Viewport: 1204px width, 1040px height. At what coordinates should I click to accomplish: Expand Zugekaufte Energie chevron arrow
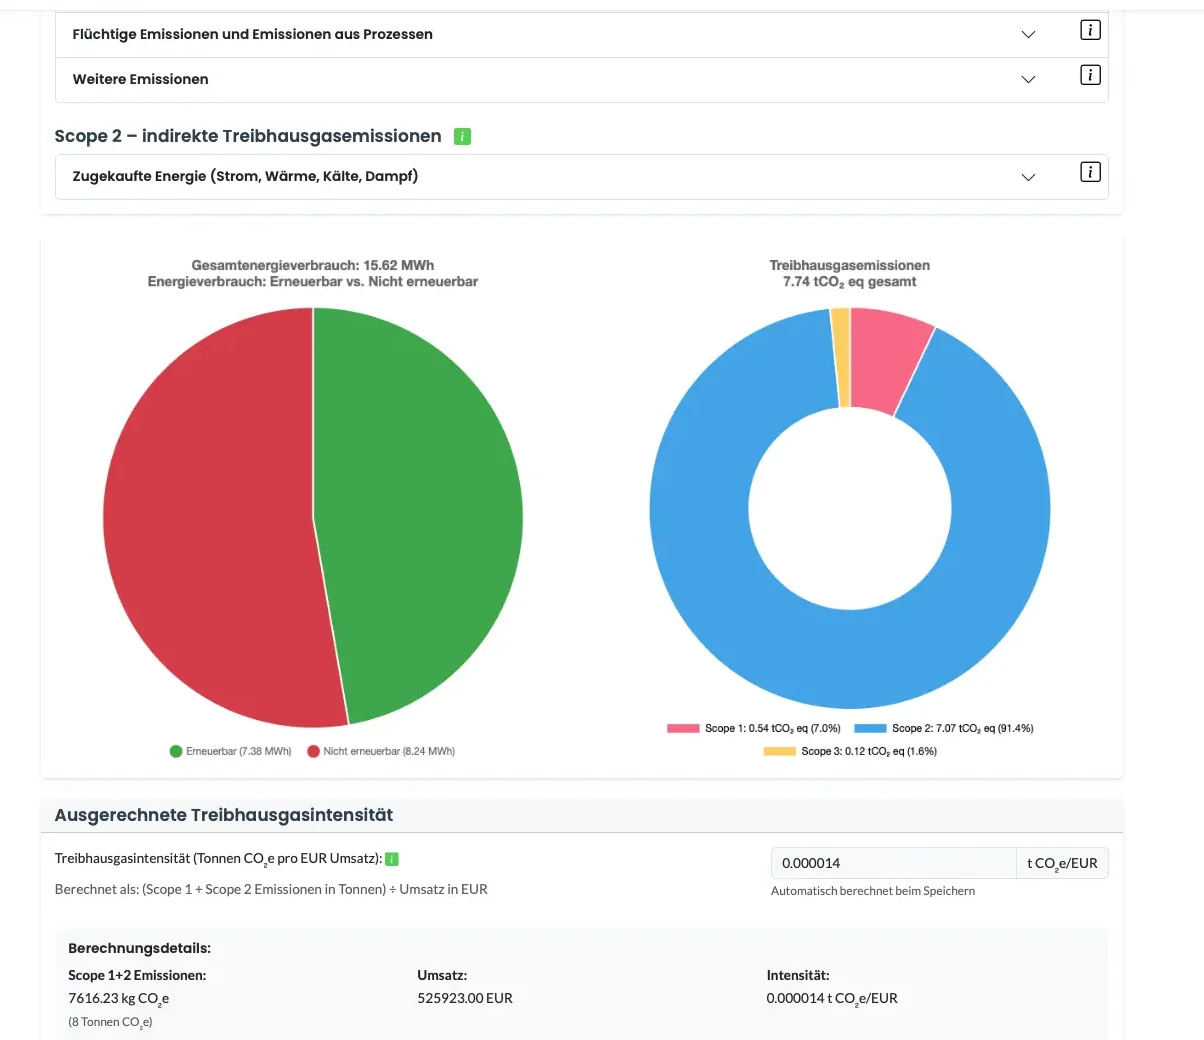point(1028,177)
